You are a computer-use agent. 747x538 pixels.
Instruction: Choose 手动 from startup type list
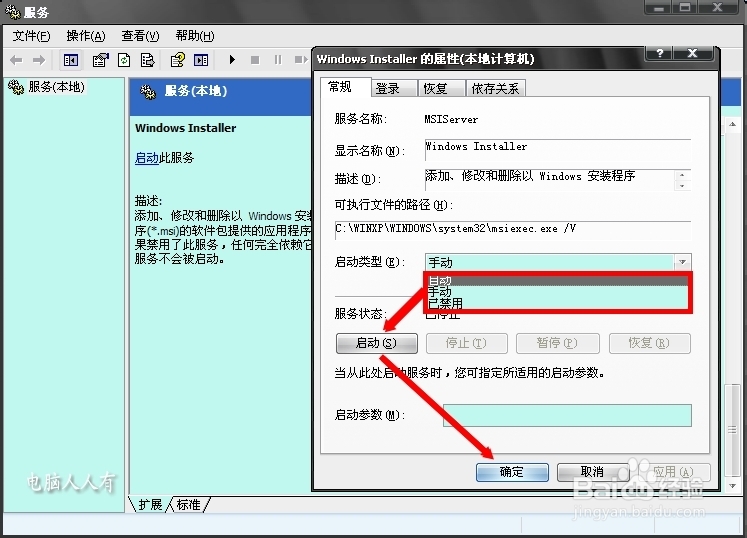556,291
